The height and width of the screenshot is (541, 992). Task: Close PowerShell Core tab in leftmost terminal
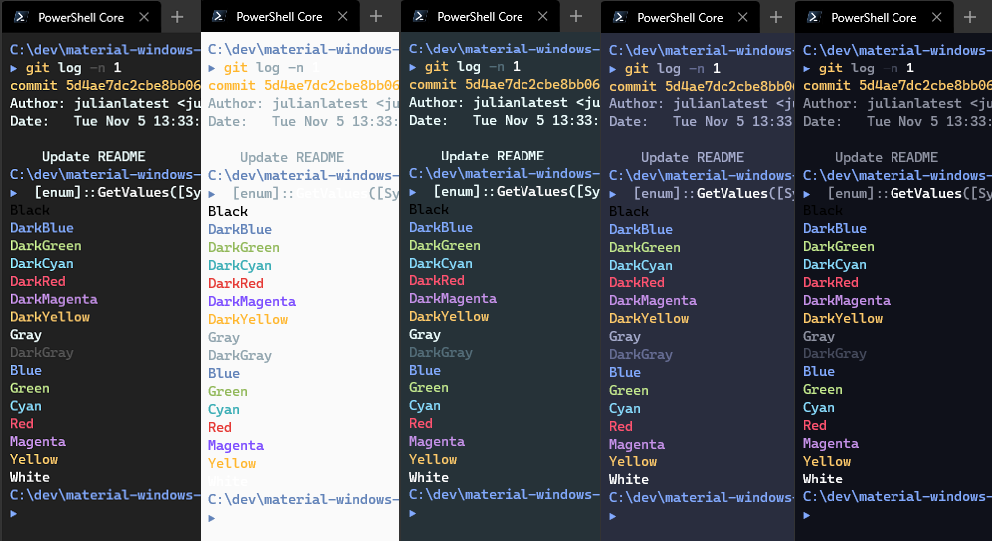coord(144,17)
